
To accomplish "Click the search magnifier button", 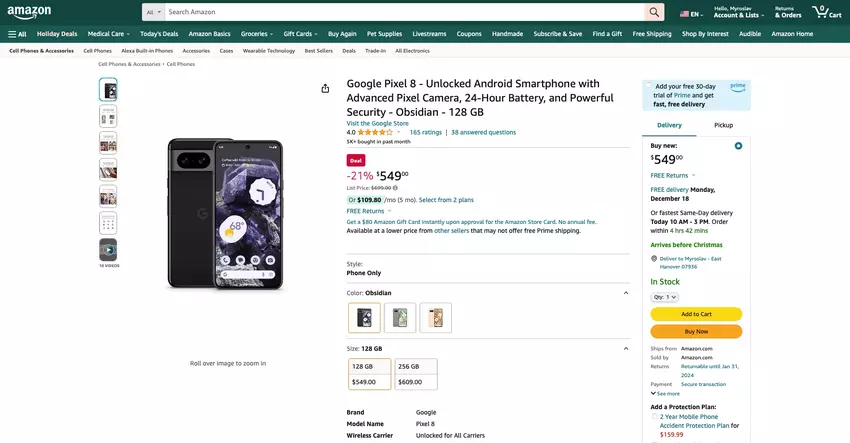I will click(x=654, y=12).
